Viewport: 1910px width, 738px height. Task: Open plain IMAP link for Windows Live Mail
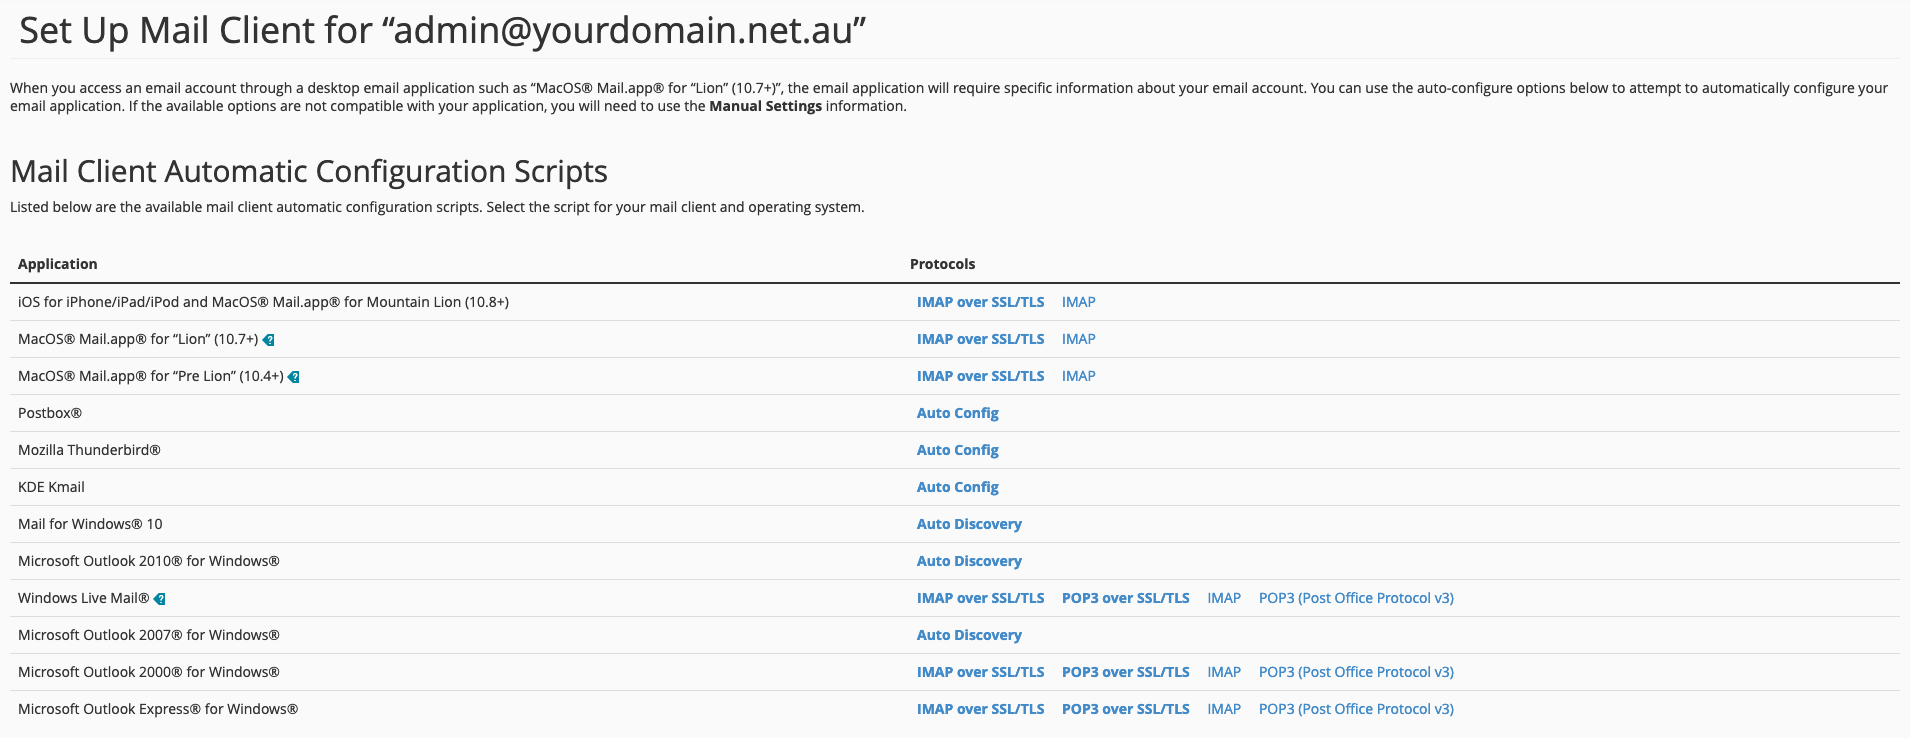[x=1224, y=598]
